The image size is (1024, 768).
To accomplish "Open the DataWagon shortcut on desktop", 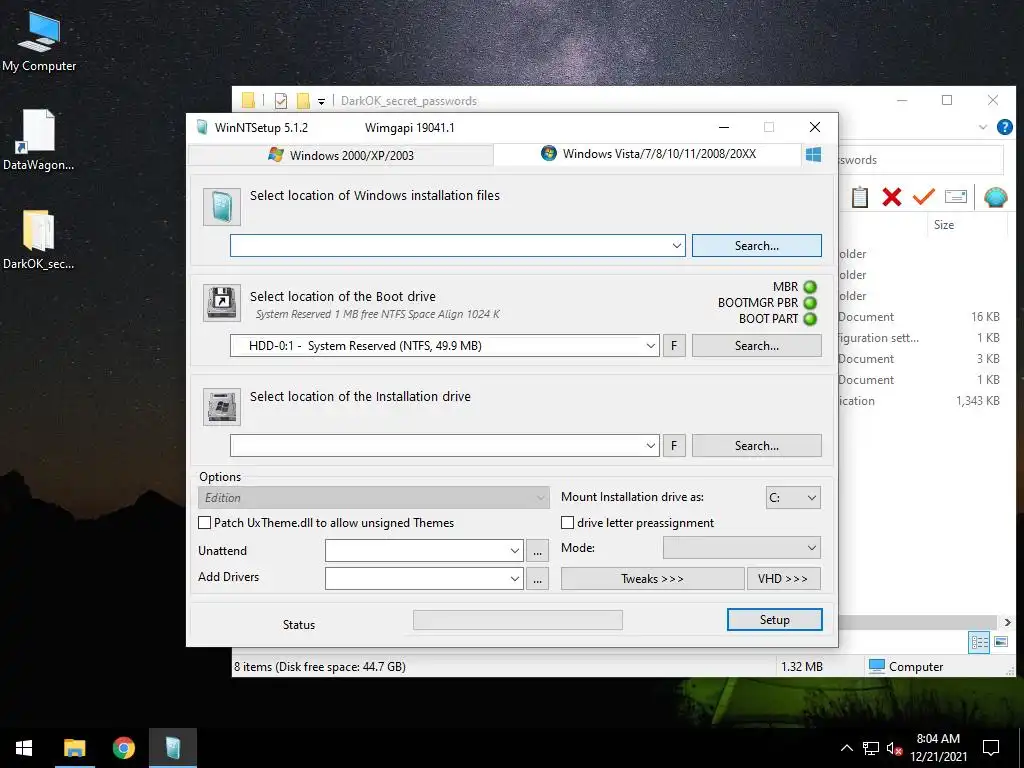I will tap(39, 140).
